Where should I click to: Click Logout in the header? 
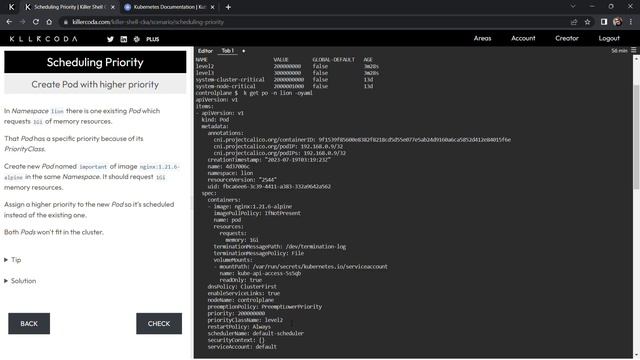coord(609,38)
